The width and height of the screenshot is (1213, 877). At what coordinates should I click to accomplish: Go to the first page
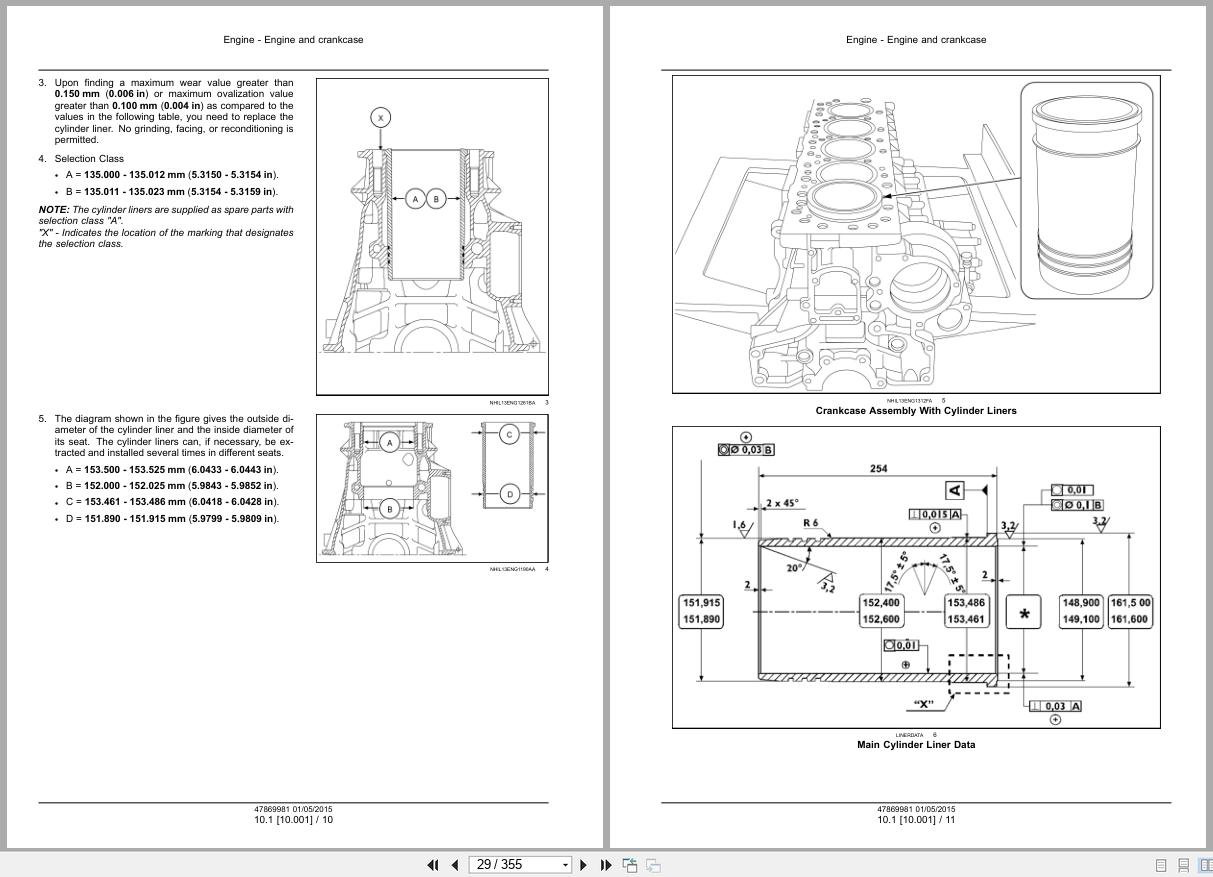pyautogui.click(x=433, y=865)
